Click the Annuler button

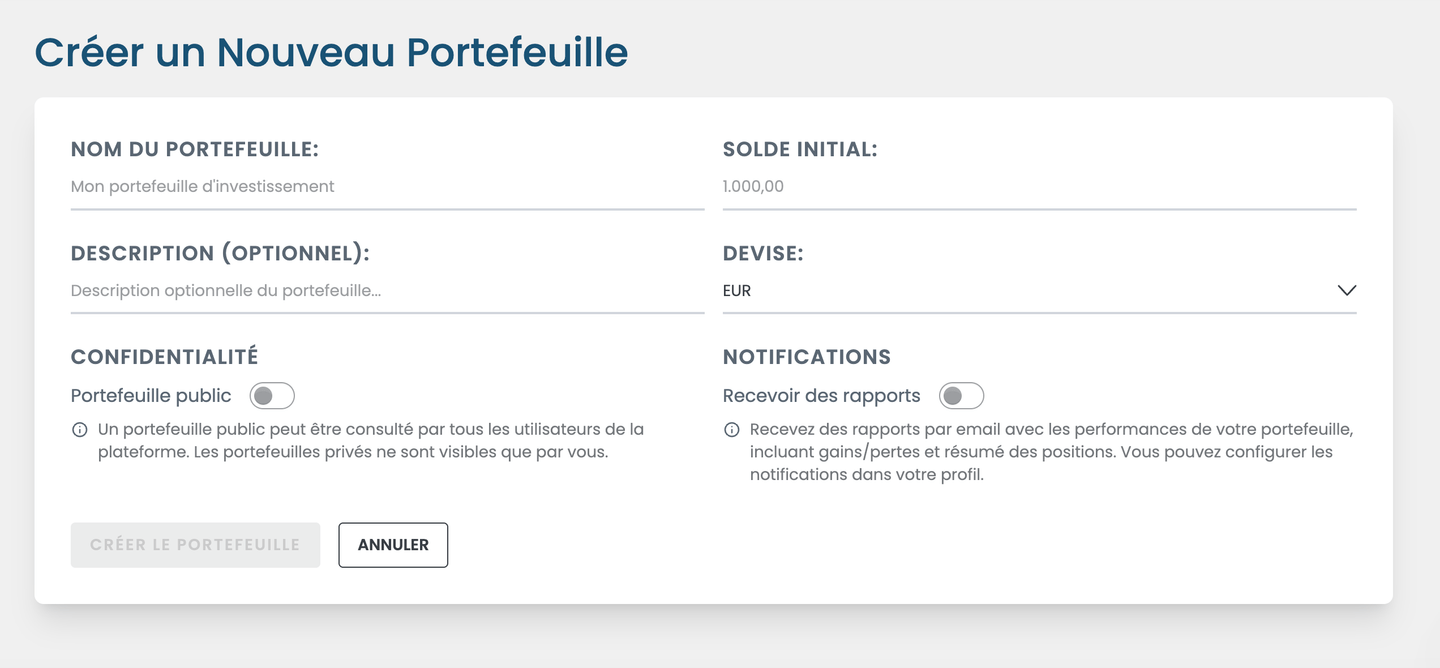pyautogui.click(x=393, y=545)
